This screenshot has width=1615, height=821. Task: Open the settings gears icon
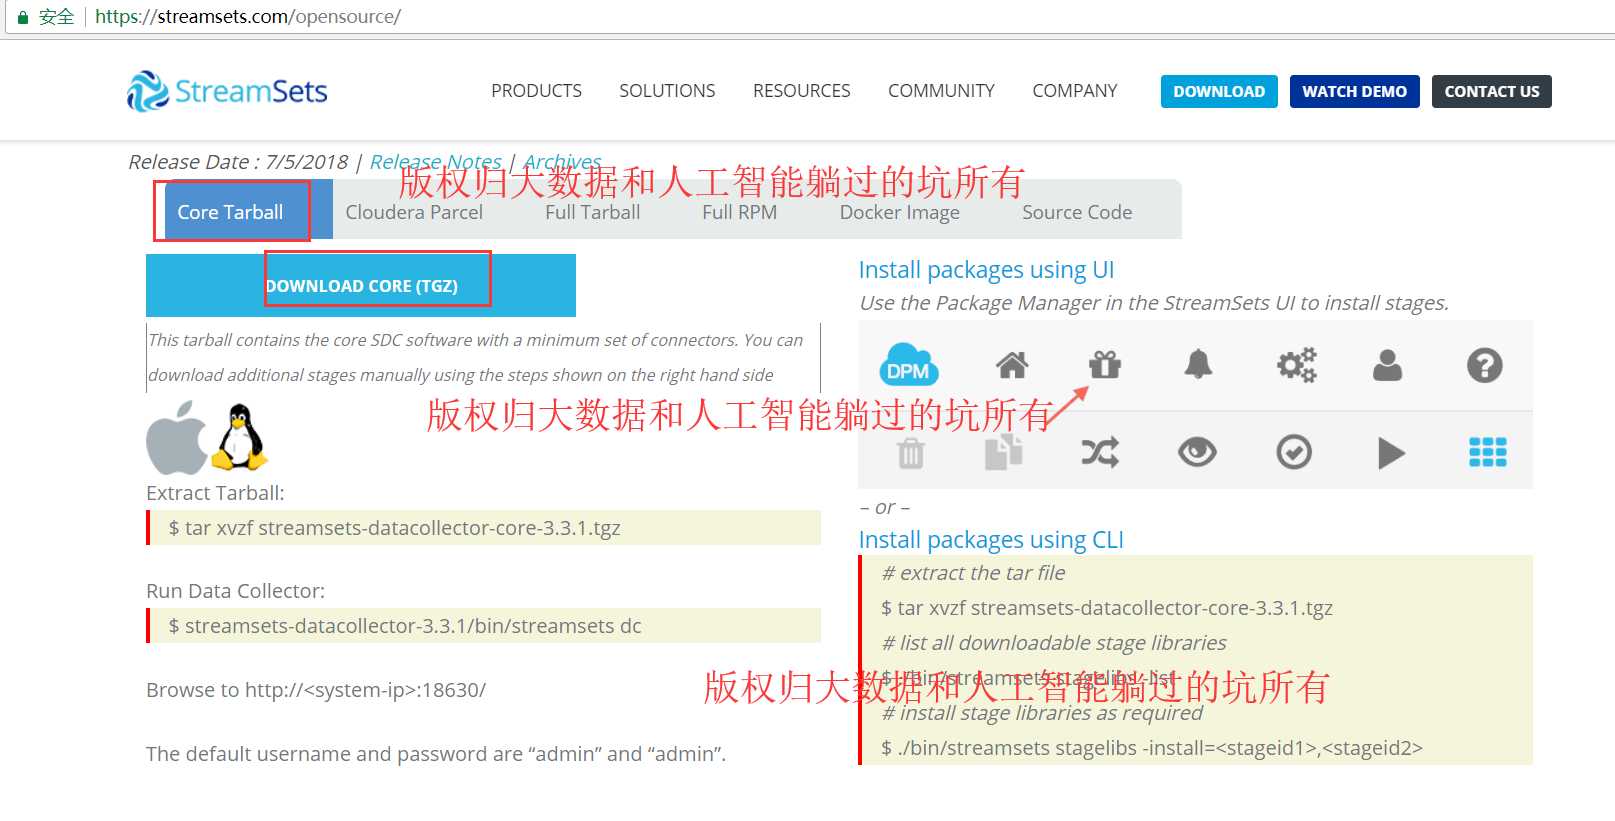(1296, 365)
